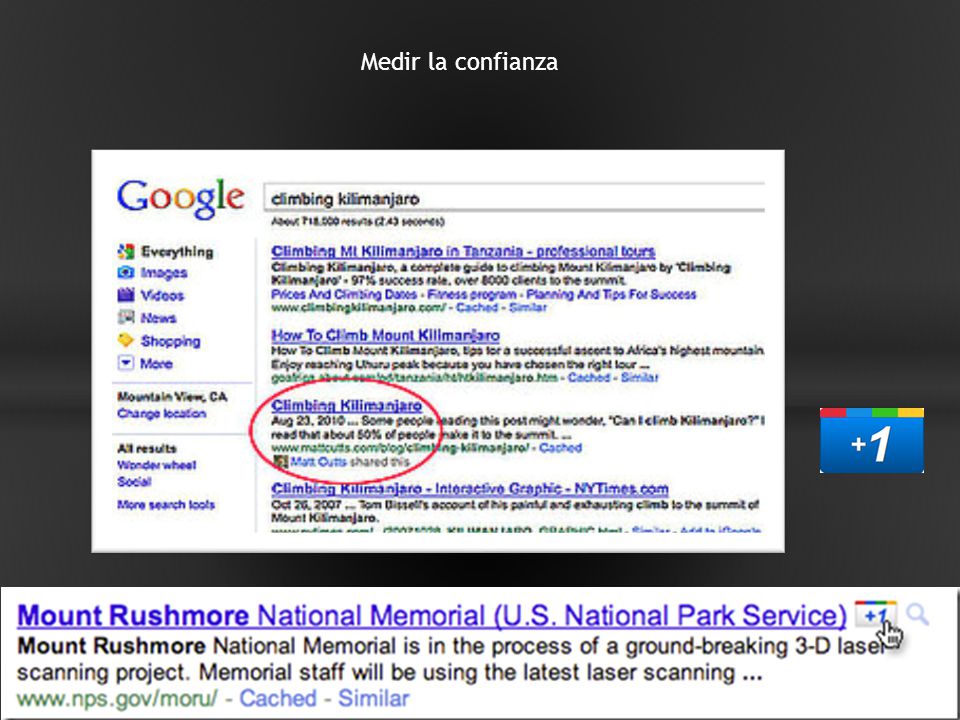The height and width of the screenshot is (720, 960).
Task: Open Similar link for nps.gov/moru result
Action: point(373,698)
